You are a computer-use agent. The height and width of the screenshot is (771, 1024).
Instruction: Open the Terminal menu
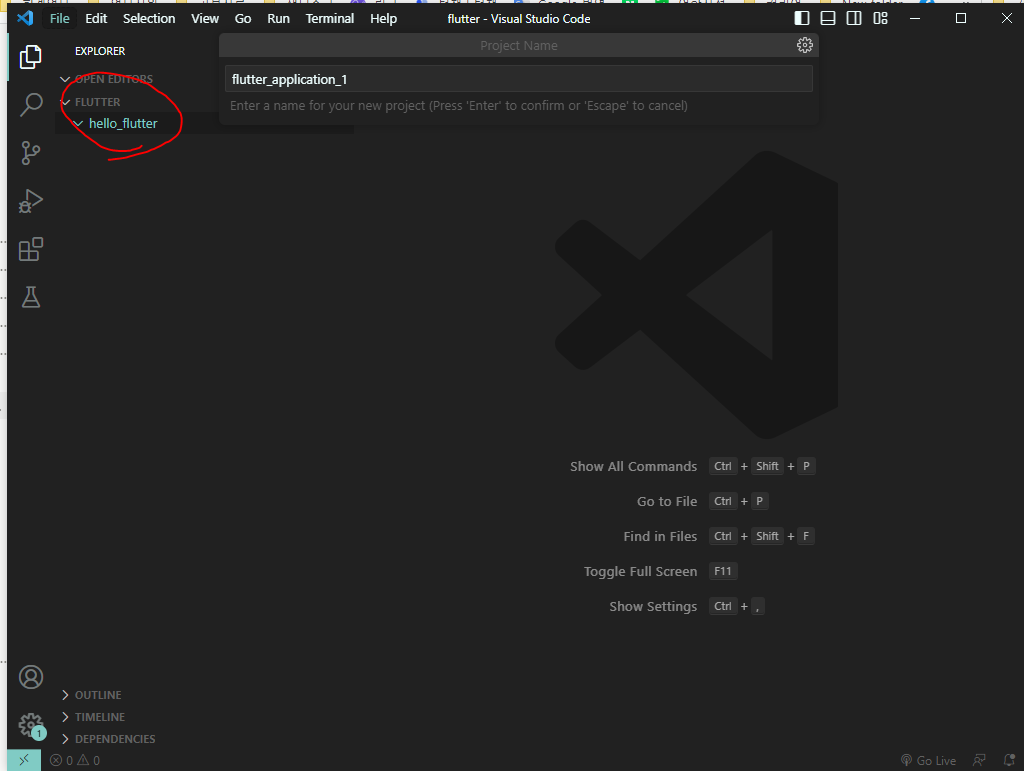[x=330, y=18]
